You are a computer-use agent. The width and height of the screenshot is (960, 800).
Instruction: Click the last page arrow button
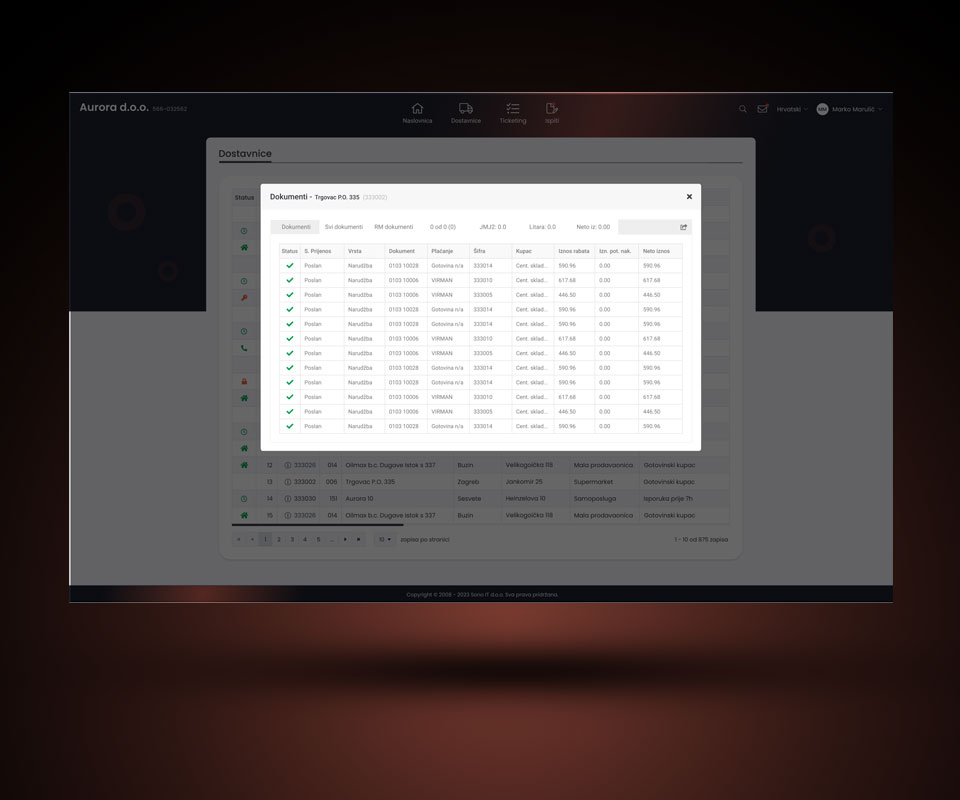coord(359,539)
